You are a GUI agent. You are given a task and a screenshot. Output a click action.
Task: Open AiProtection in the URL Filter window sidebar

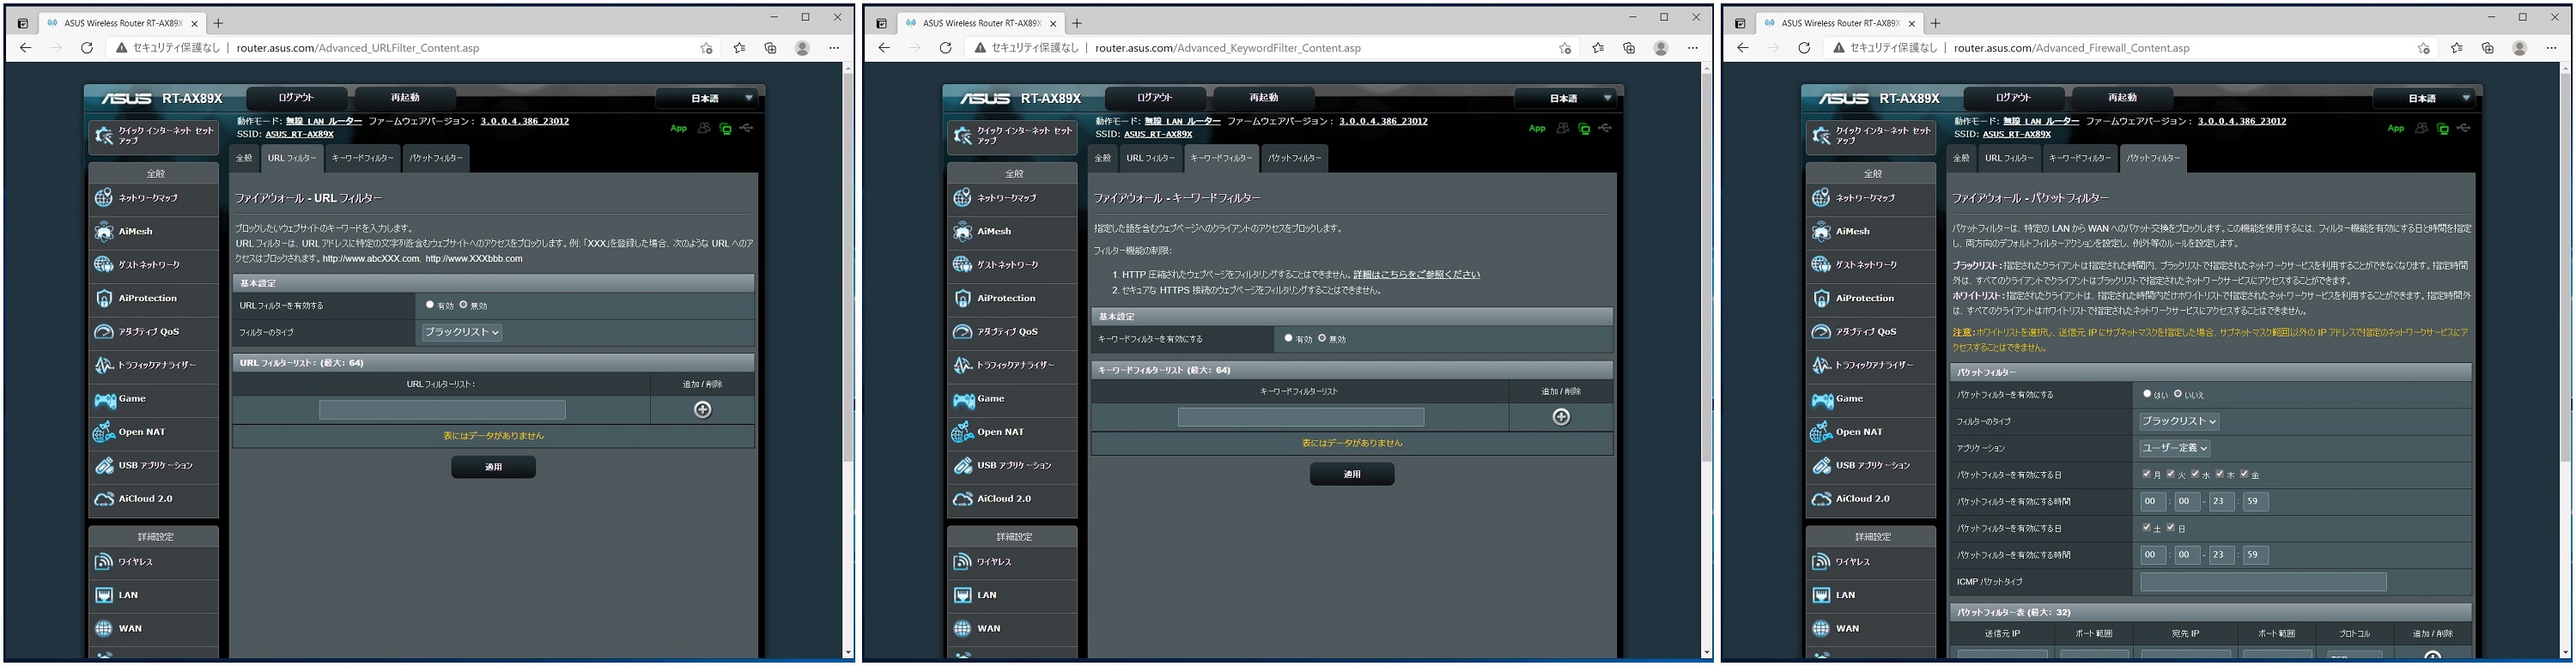tap(153, 298)
